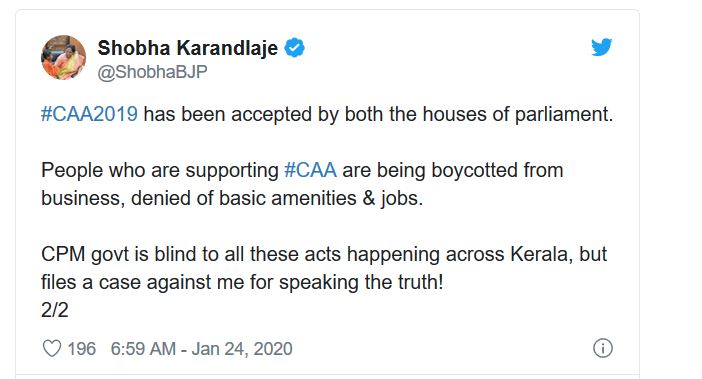Viewport: 702px width, 379px height.
Task: Click the 'boycotted from business' paragraph text
Action: pyautogui.click(x=302, y=184)
